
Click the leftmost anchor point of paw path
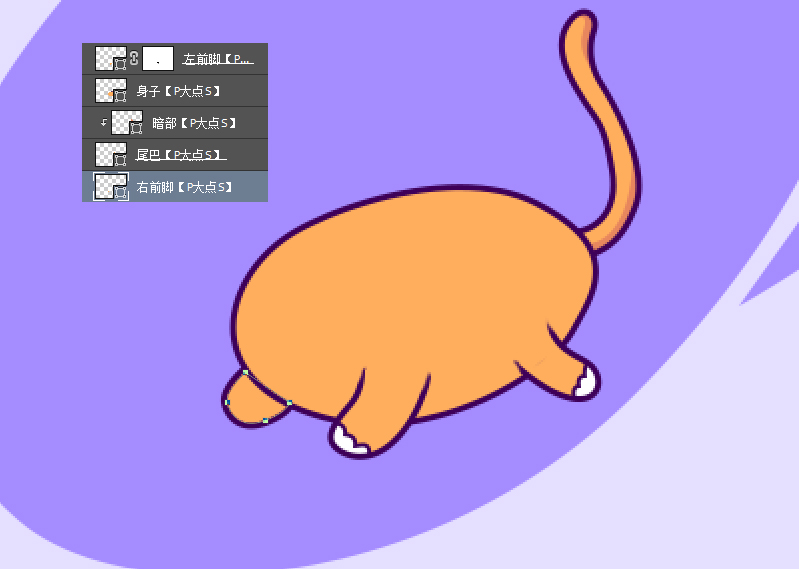(x=227, y=402)
